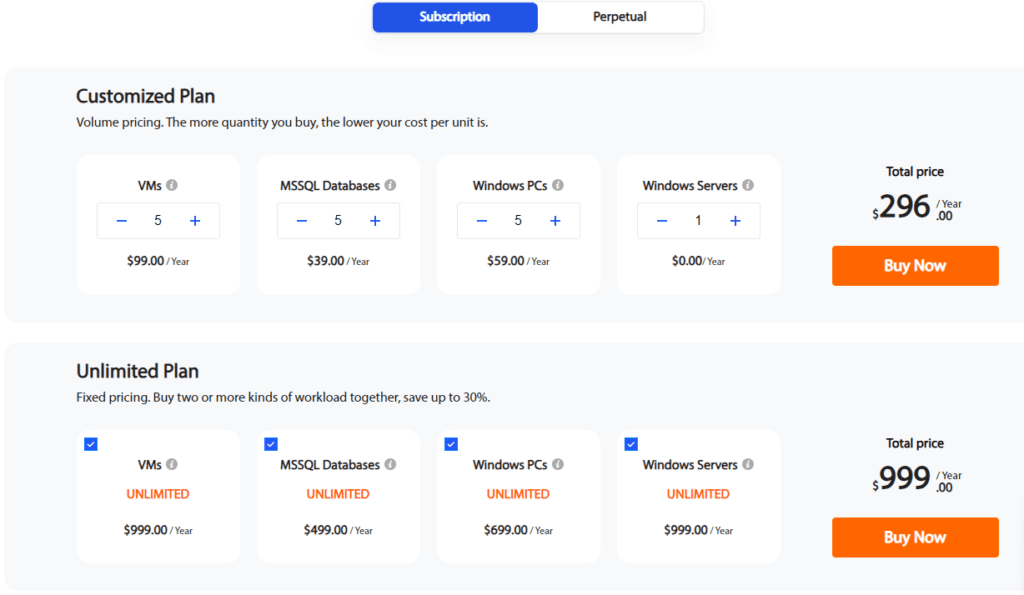The height and width of the screenshot is (595, 1024).
Task: Open the VMs info icon in Customized Plan
Action: 172,185
